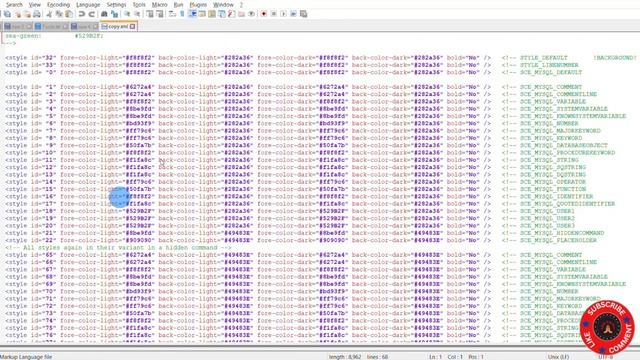Open the View menu
The height and width of the screenshot is (360, 640).
tap(34, 4)
